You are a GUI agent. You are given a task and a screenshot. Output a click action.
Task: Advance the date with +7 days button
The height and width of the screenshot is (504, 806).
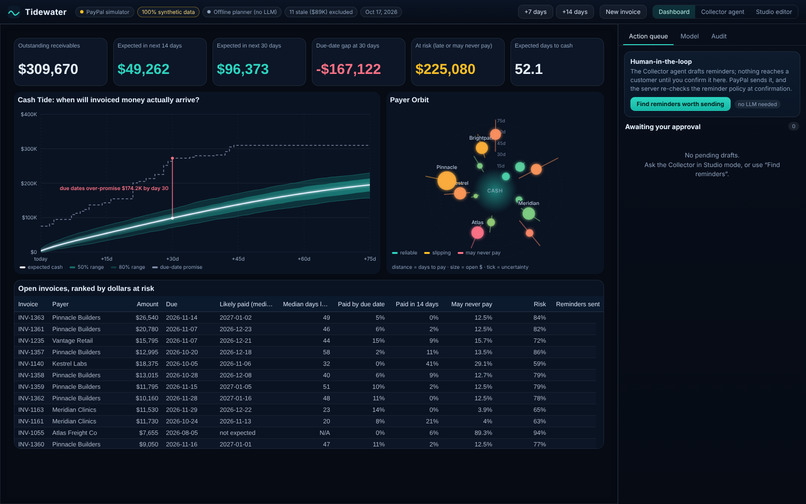[535, 12]
